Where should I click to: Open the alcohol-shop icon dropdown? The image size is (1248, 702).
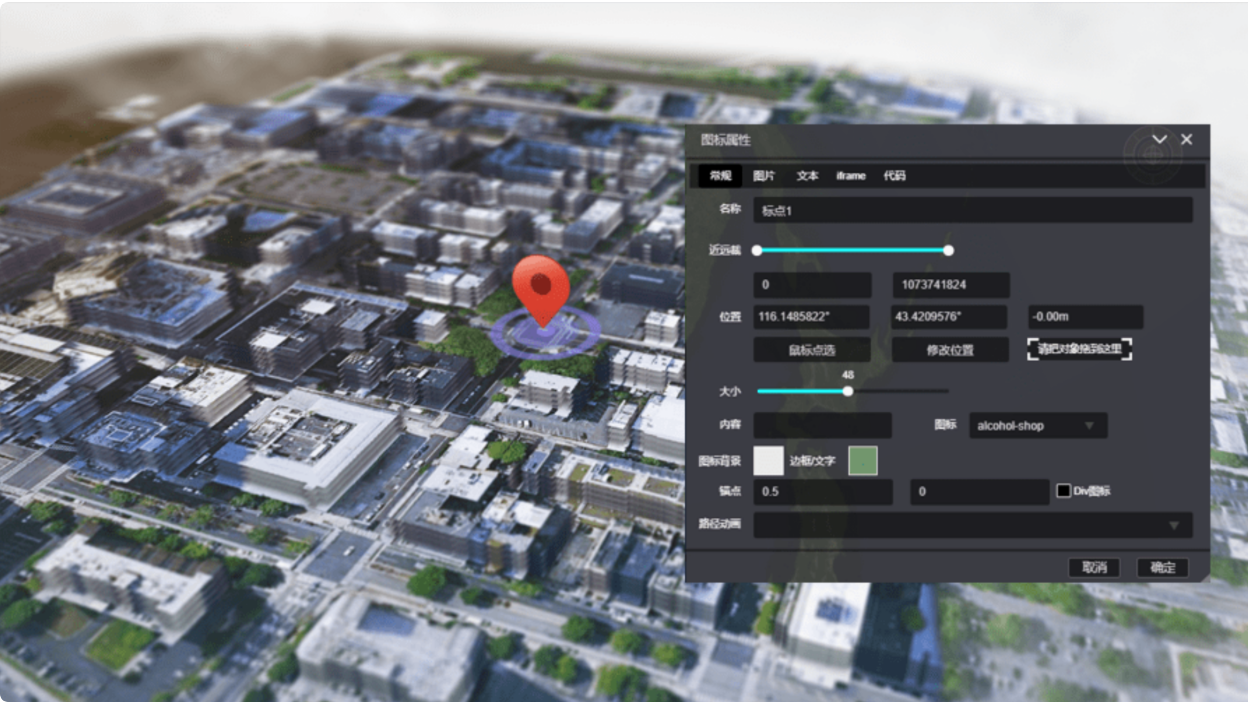[x=1037, y=426]
